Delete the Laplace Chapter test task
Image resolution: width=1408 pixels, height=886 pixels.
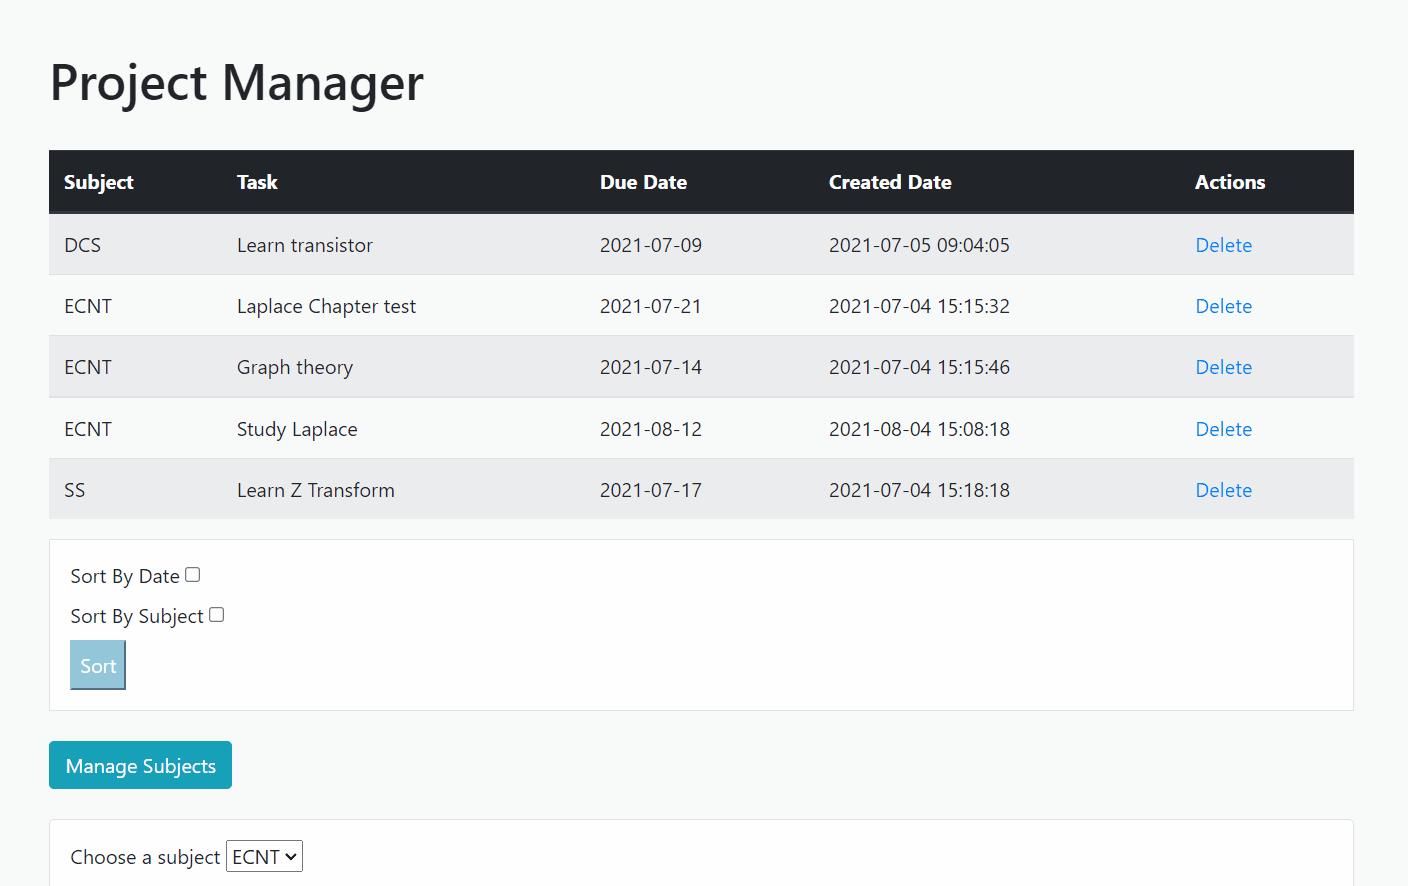[x=1224, y=306]
